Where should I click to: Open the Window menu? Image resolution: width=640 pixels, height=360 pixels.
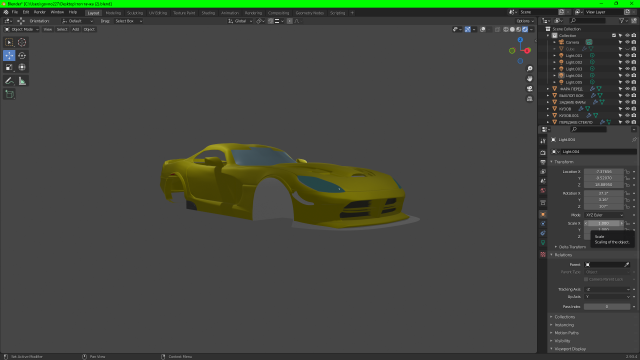point(57,12)
